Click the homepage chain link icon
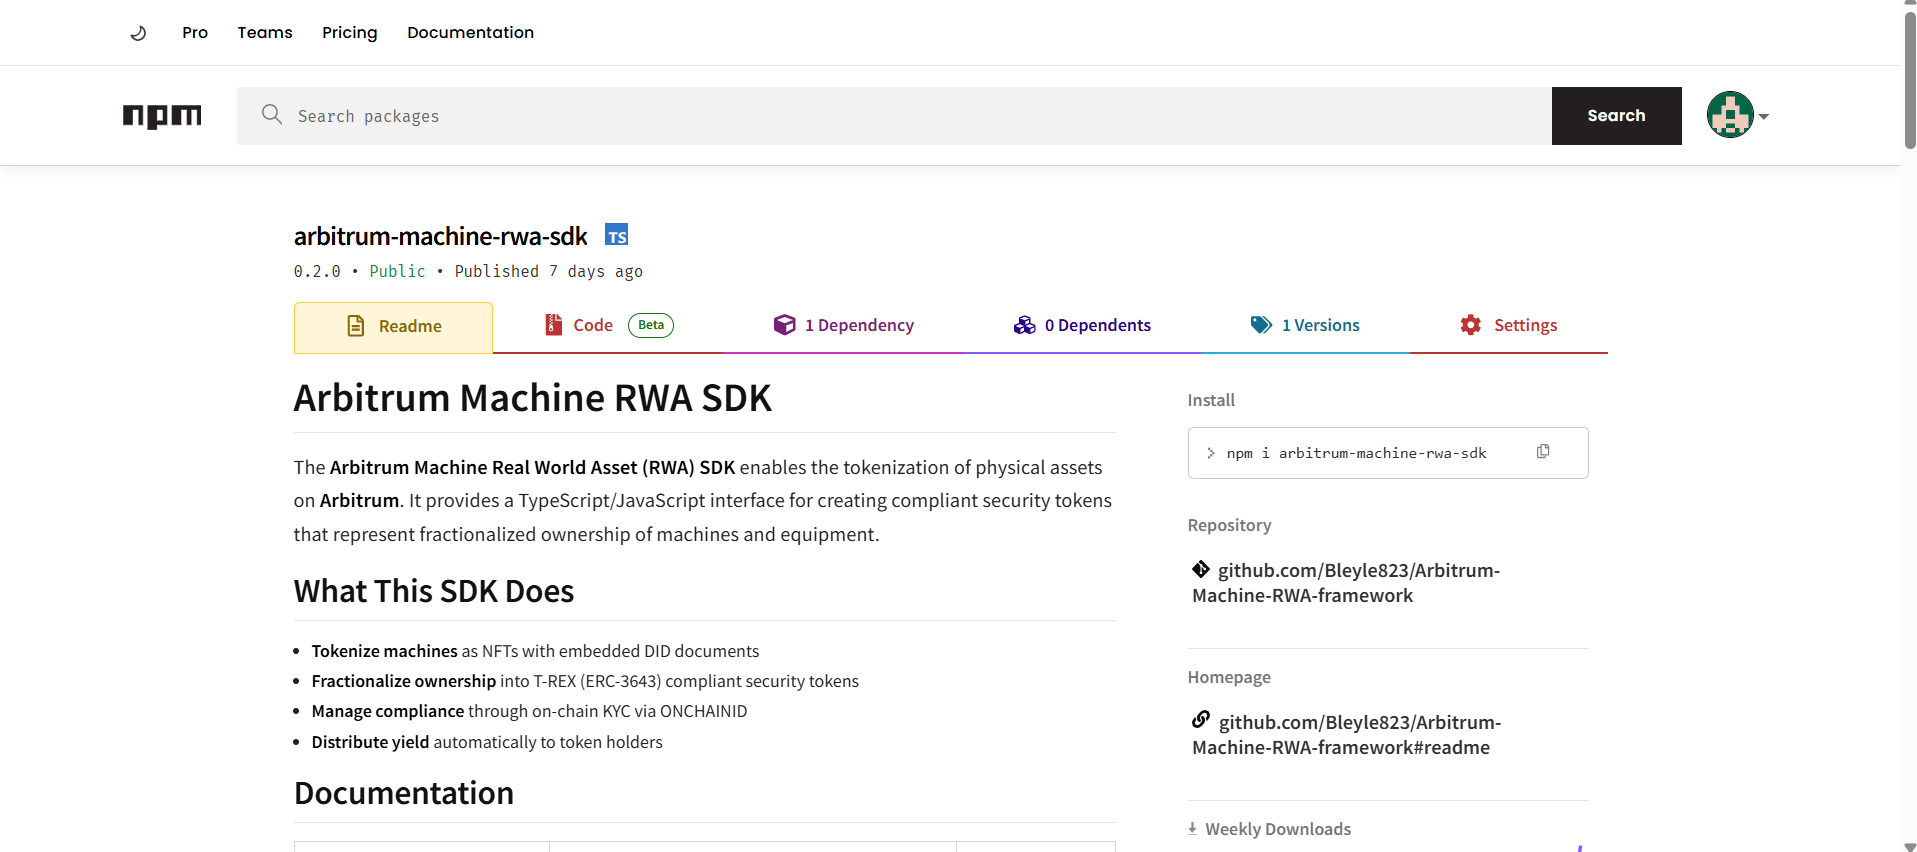 click(1201, 720)
